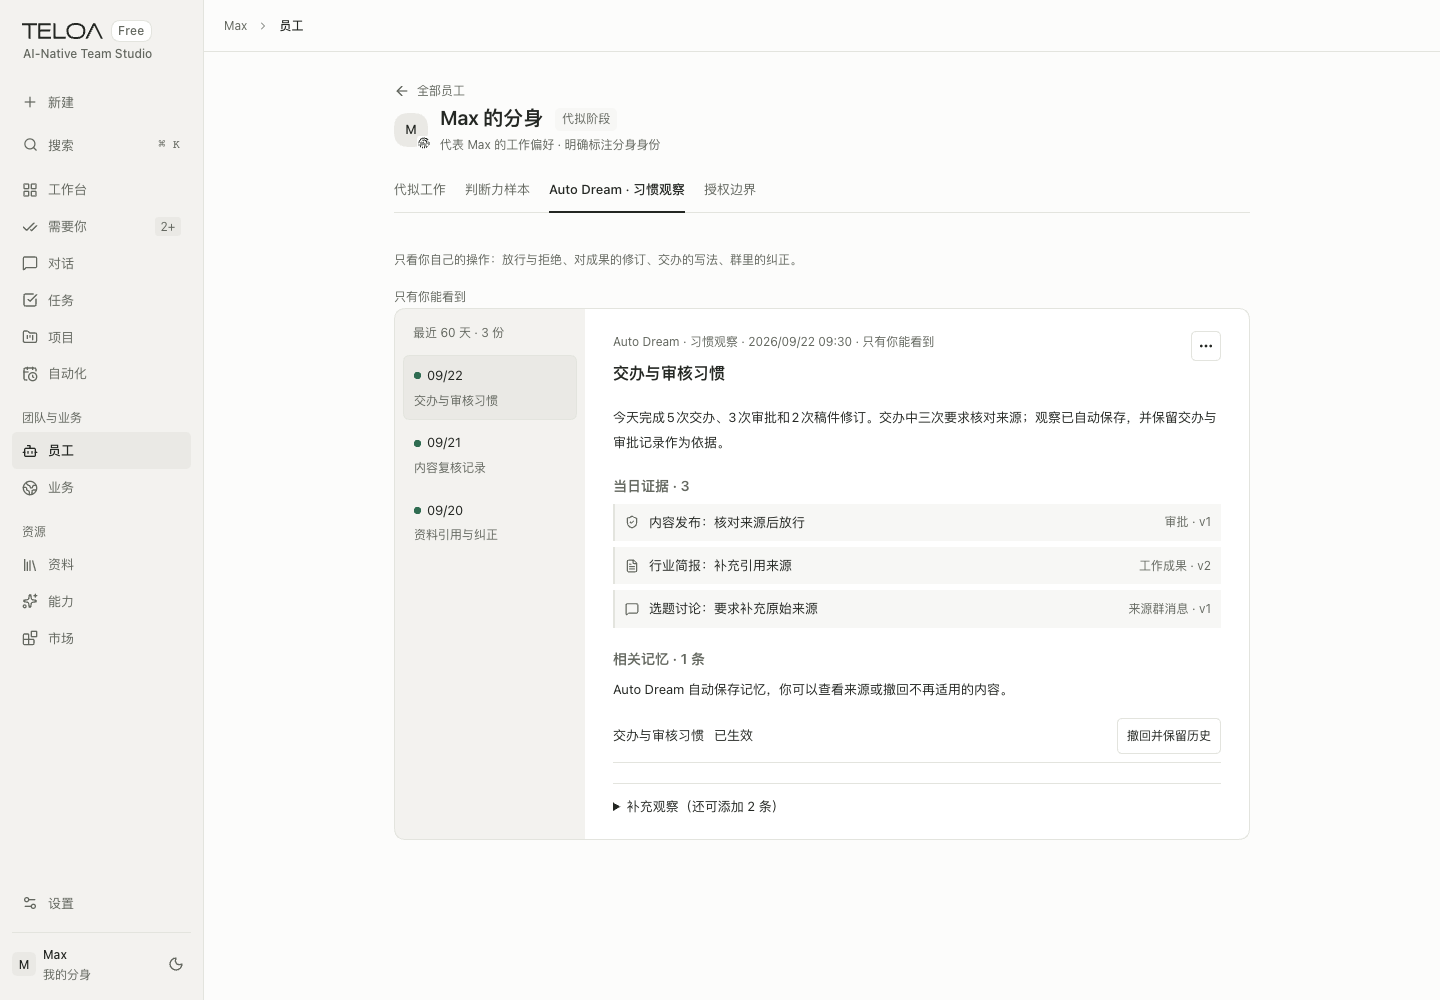The height and width of the screenshot is (1000, 1440).
Task: Expand 补充观察 disclosure triangle
Action: (617, 807)
